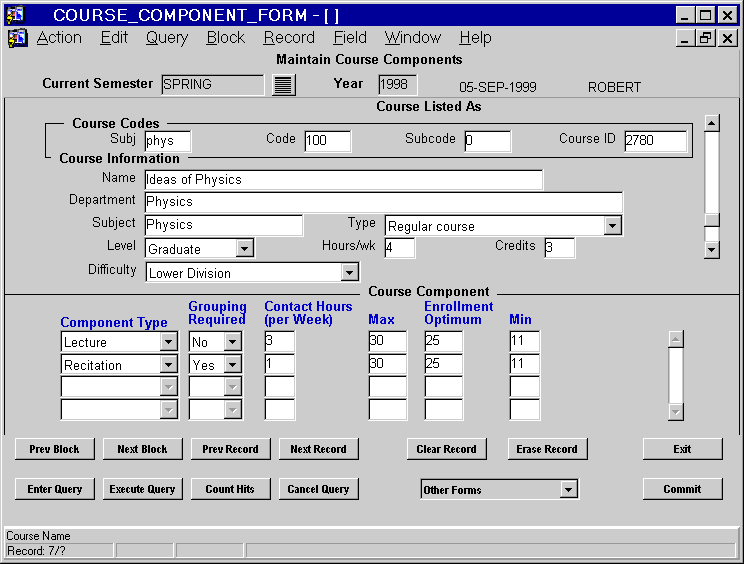Click the down arrow of the course scrollbar

click(x=712, y=250)
